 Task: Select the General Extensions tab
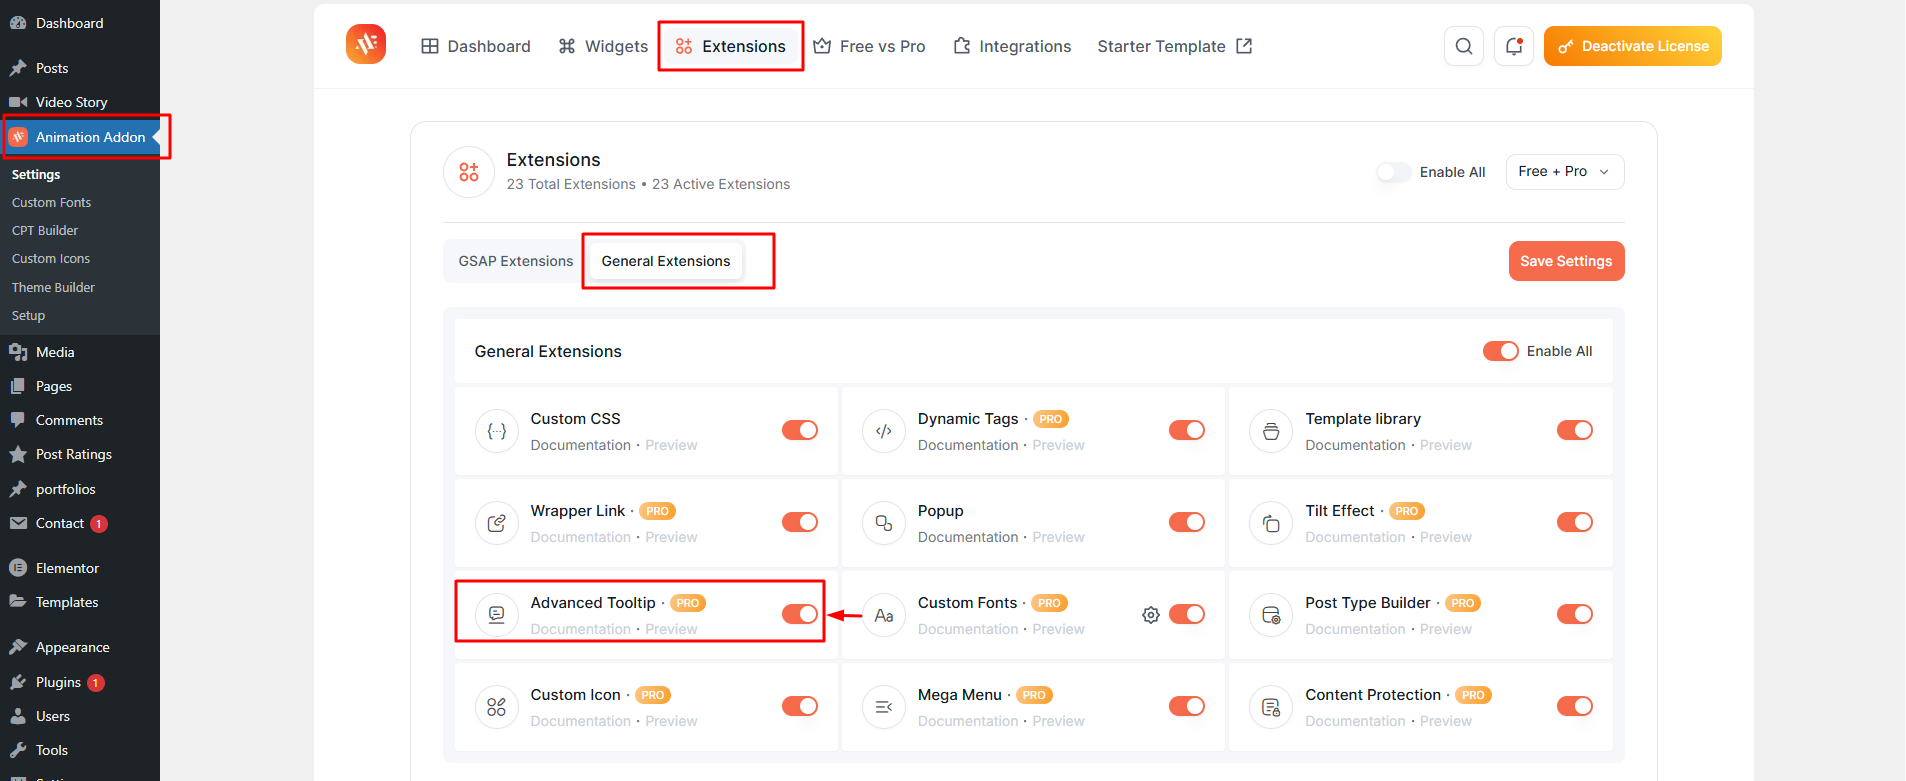[x=666, y=261]
